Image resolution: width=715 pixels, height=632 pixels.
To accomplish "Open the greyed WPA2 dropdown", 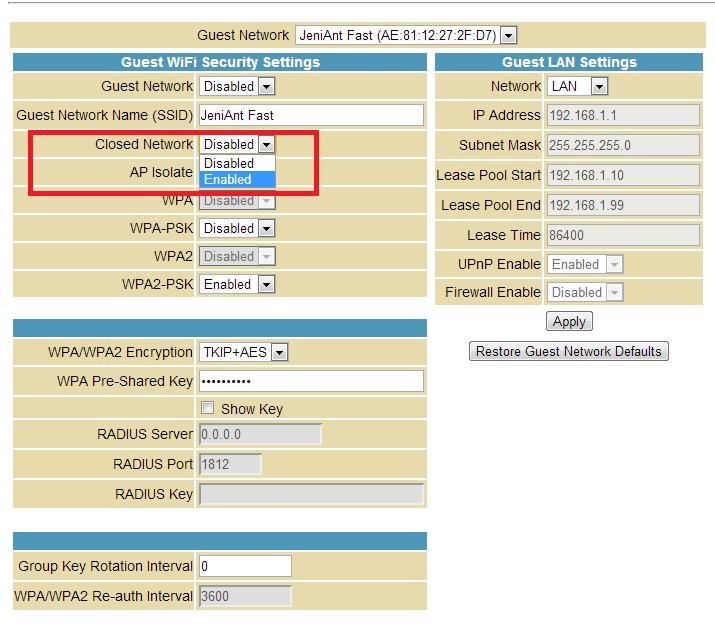I will click(x=237, y=256).
